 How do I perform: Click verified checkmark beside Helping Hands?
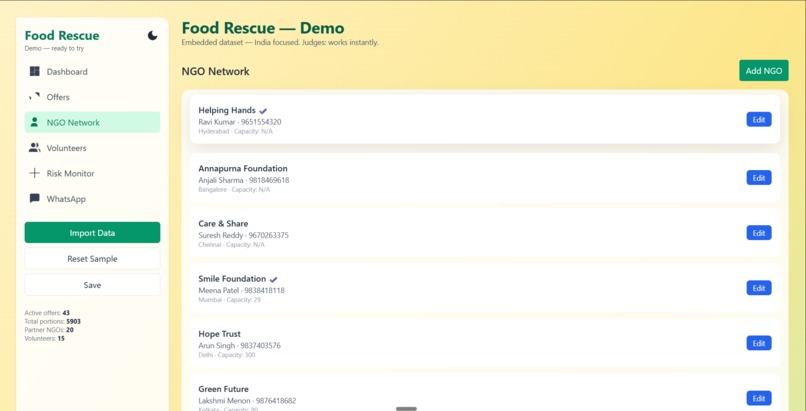(x=263, y=110)
